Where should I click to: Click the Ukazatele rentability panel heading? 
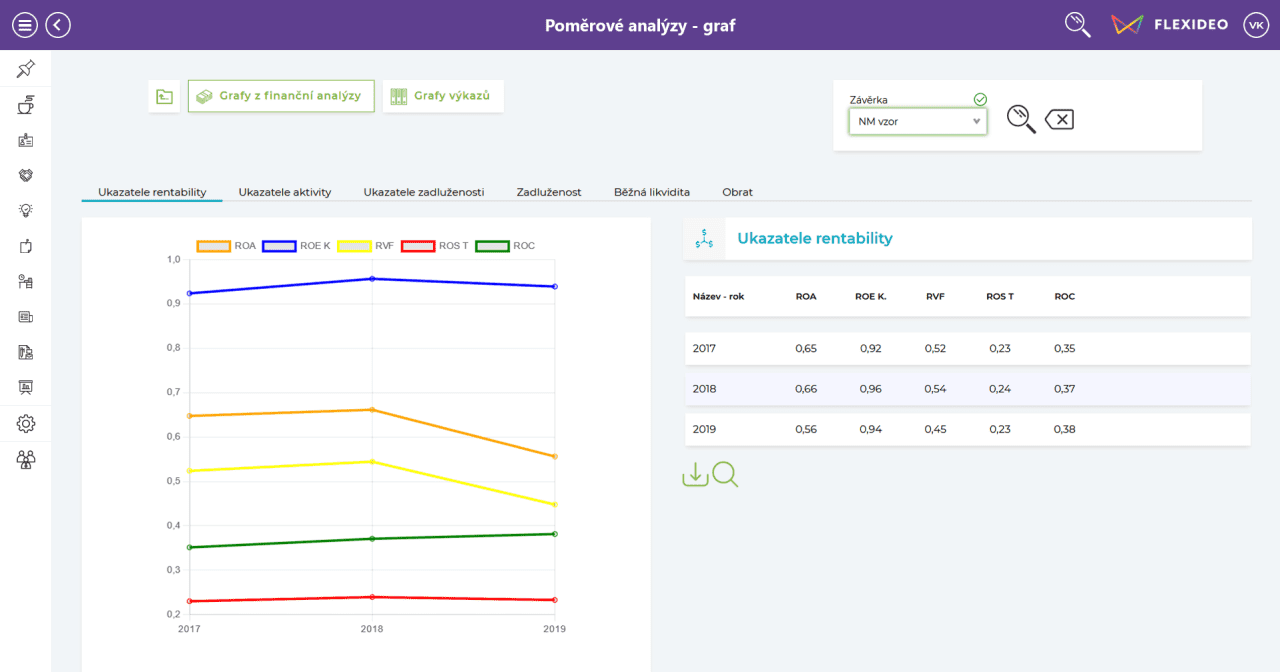click(815, 238)
